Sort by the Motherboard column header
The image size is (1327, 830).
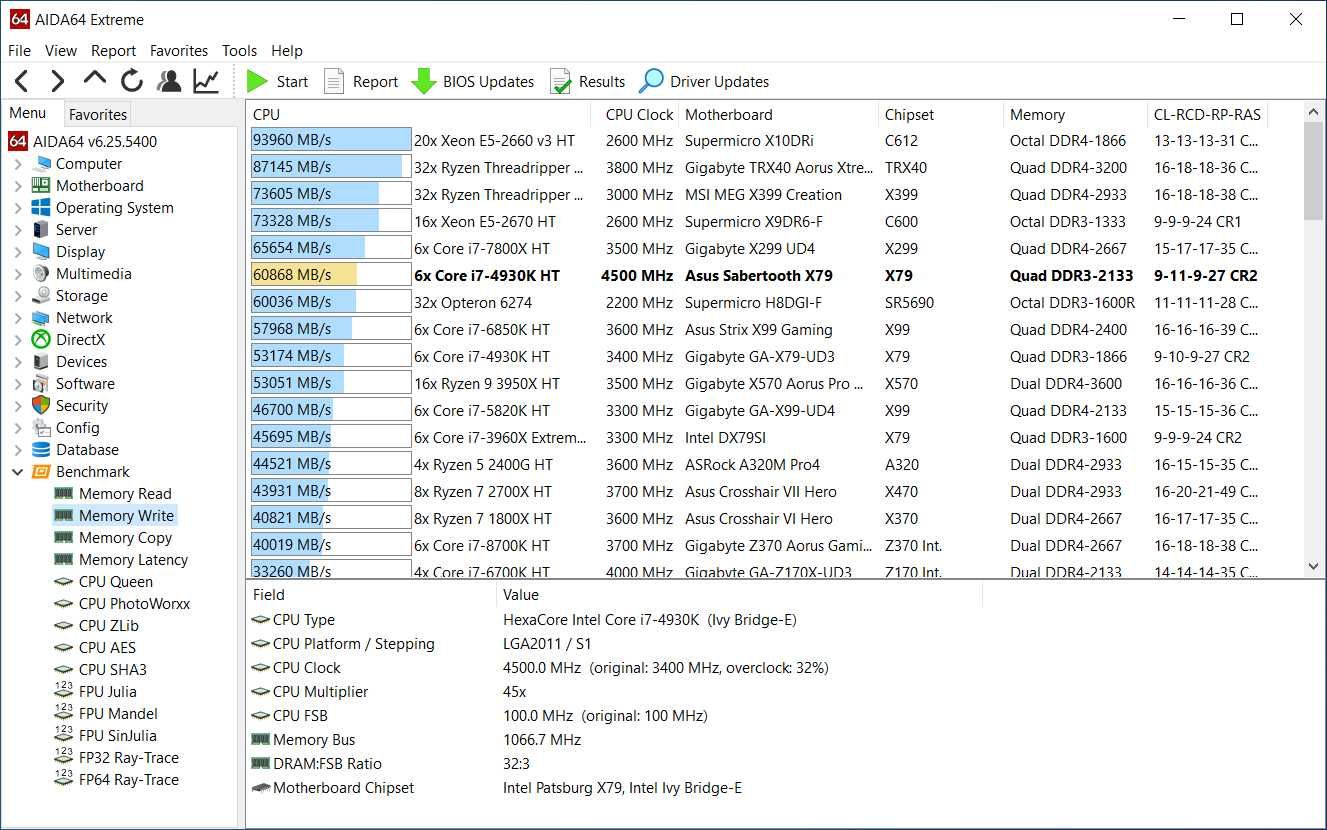[x=778, y=115]
